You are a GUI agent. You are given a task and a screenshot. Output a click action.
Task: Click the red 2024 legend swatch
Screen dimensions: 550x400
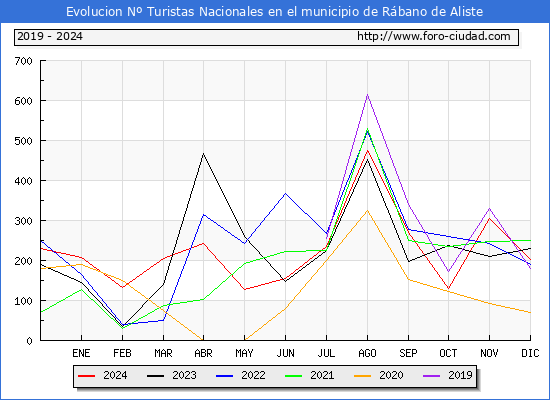(86, 376)
